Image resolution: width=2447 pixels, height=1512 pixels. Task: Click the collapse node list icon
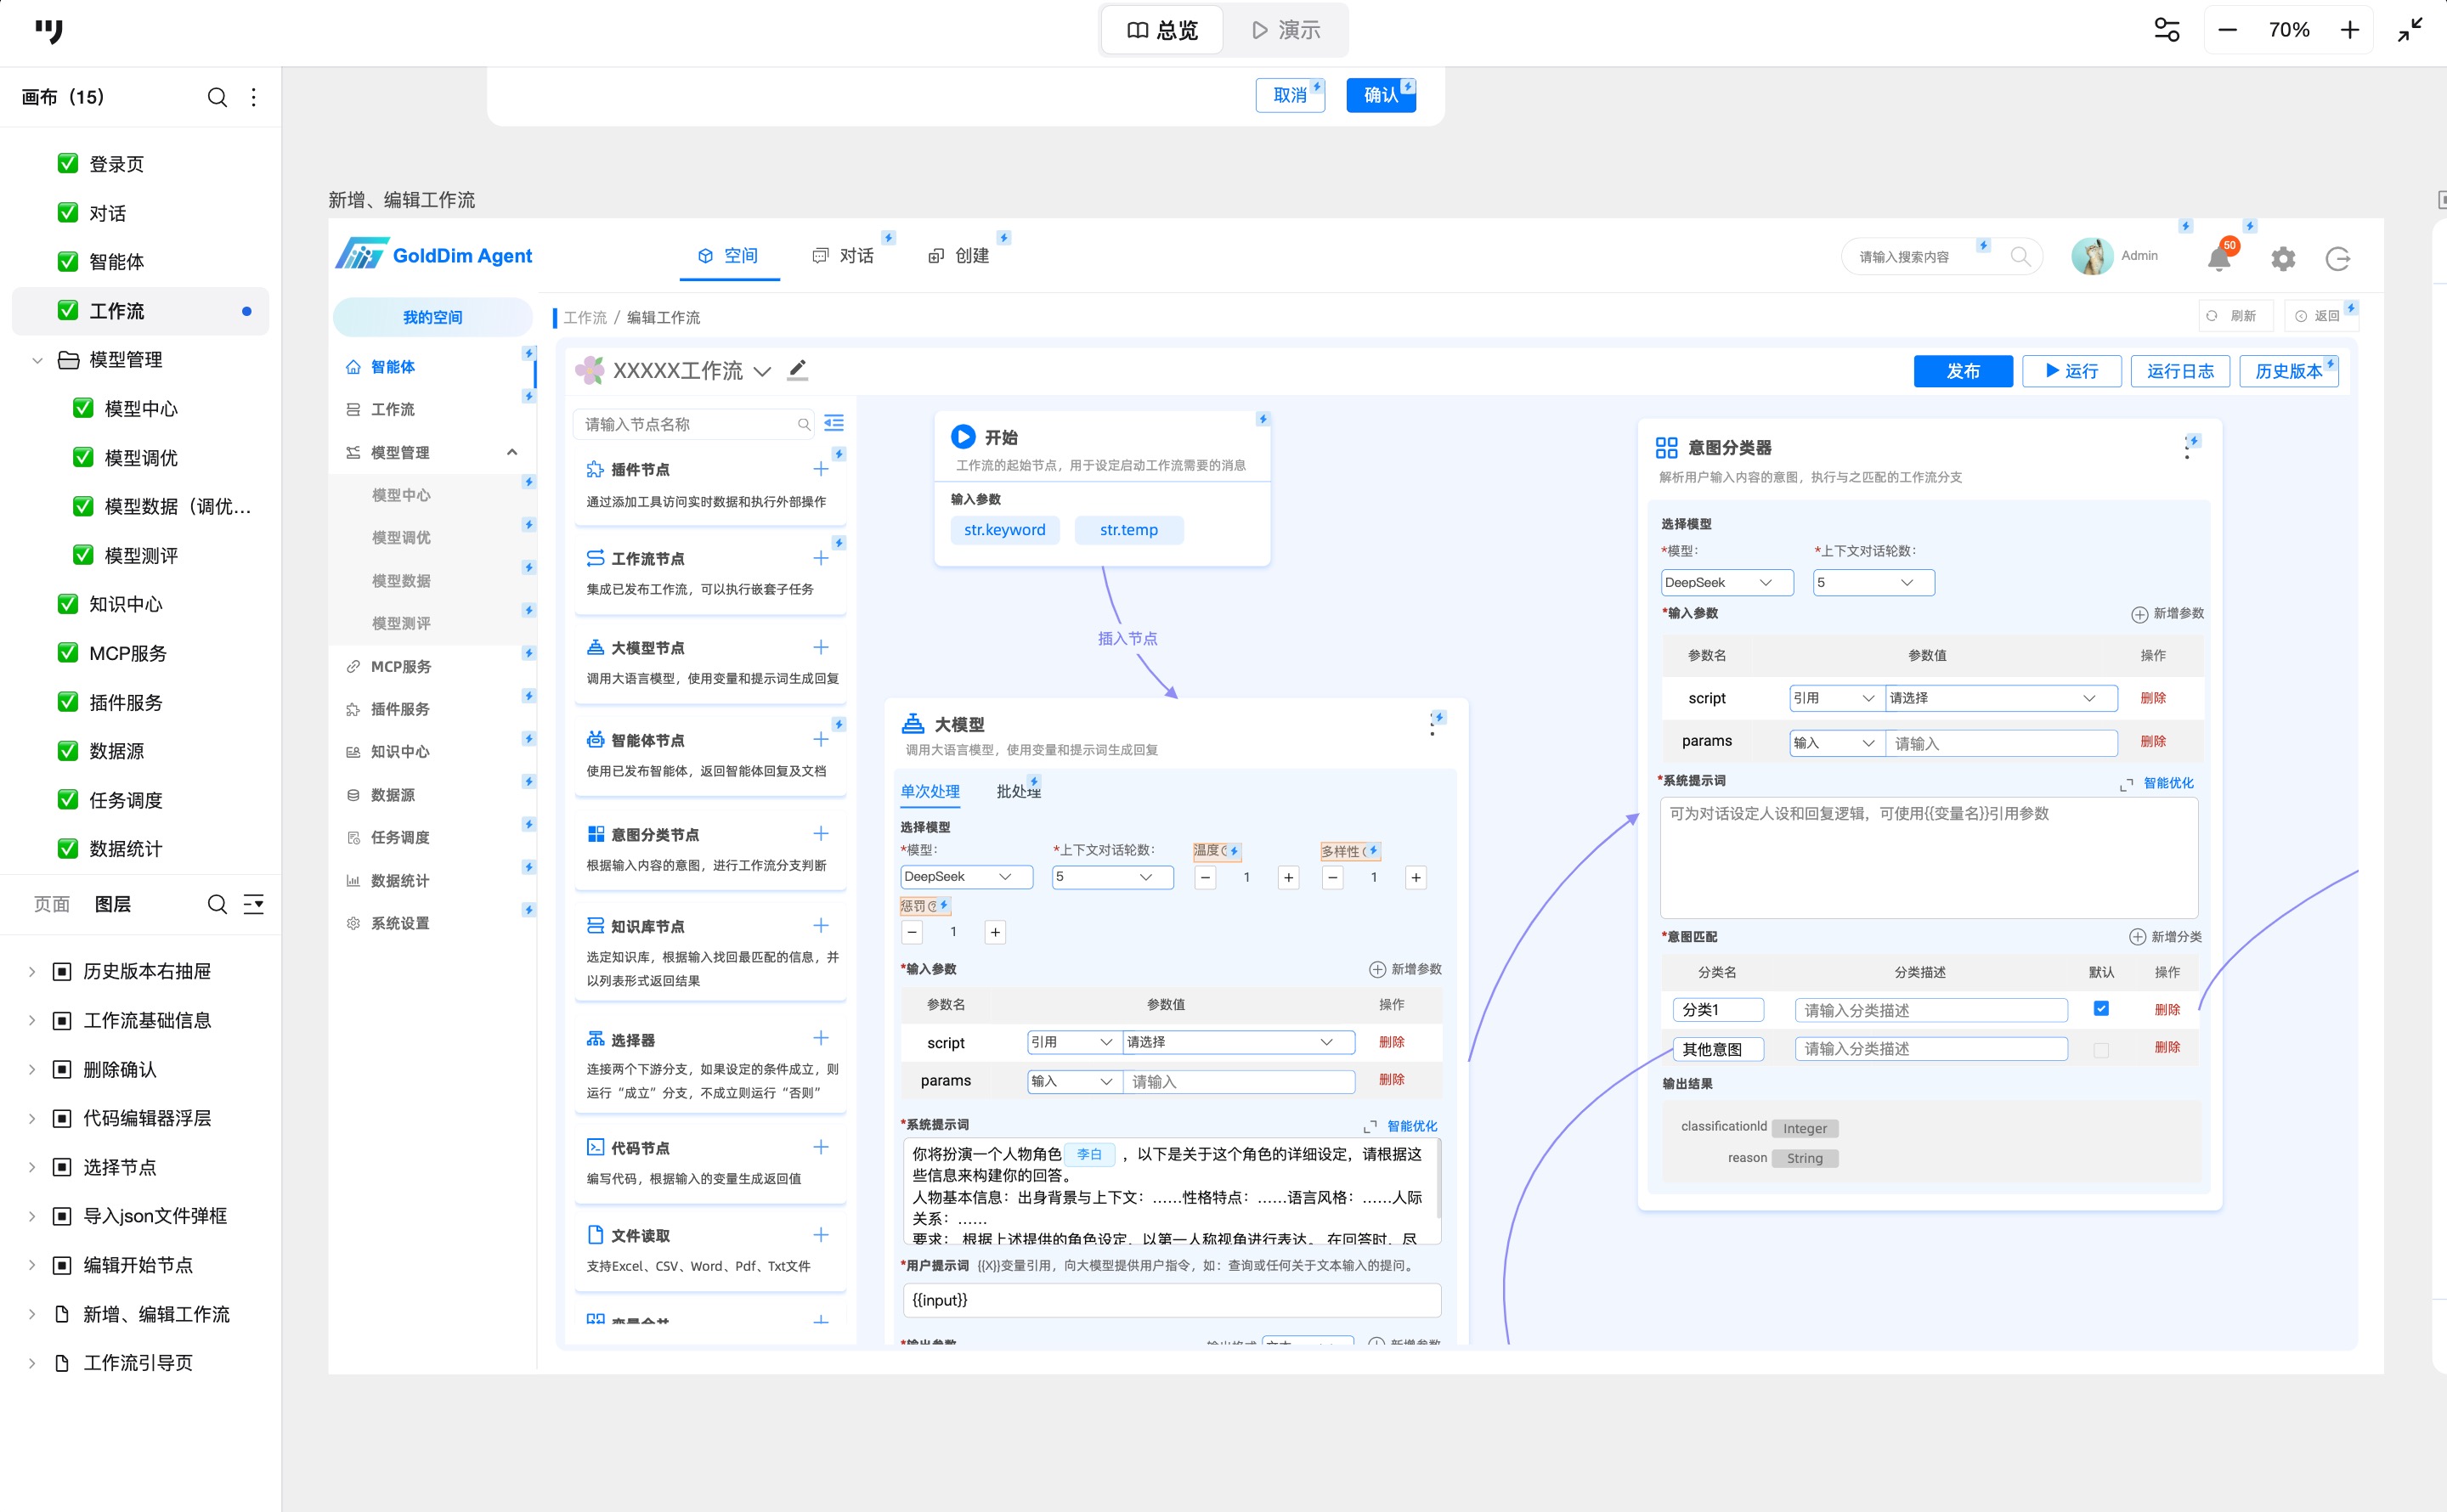tap(833, 423)
